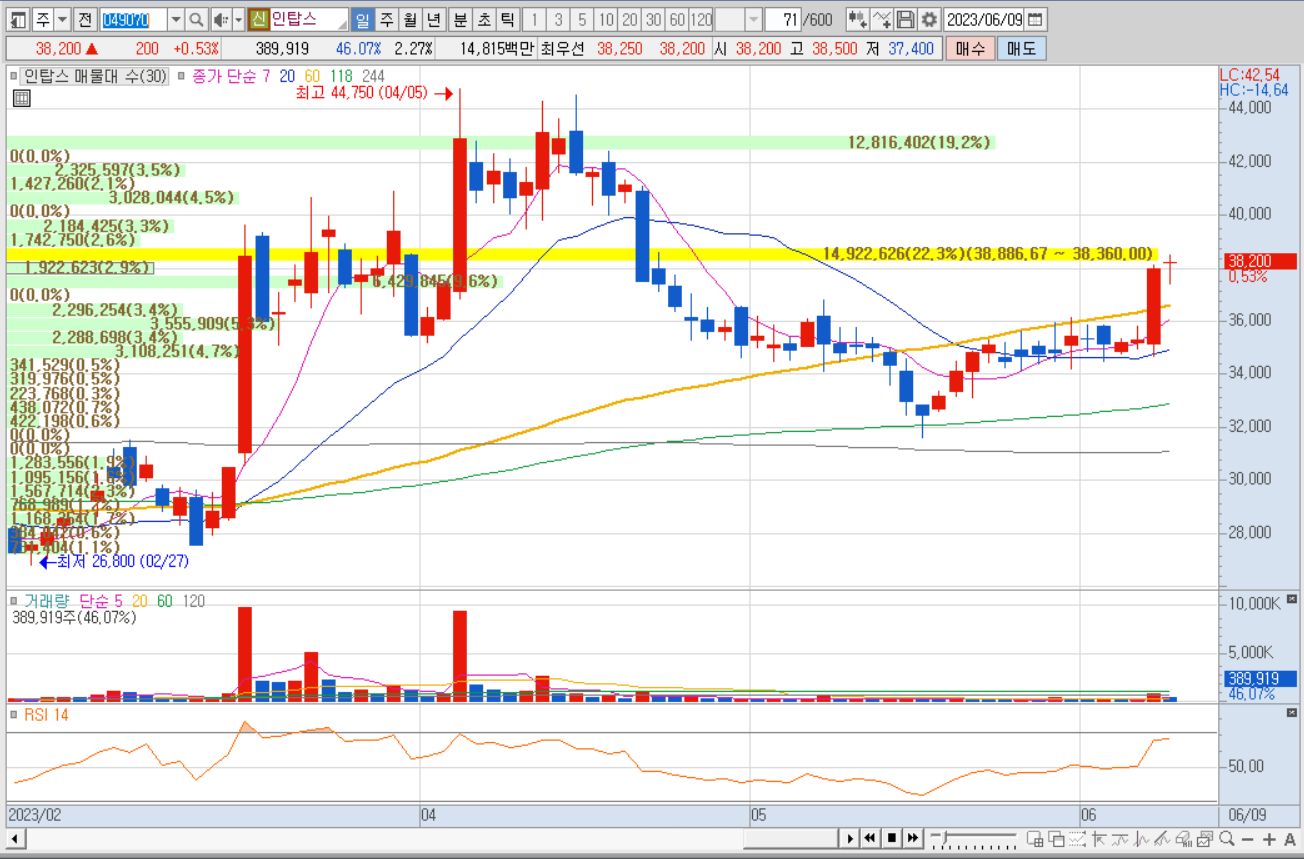Open the chart layout icon at far top-left
Viewport: 1304px width, 859px height.
pos(18,19)
